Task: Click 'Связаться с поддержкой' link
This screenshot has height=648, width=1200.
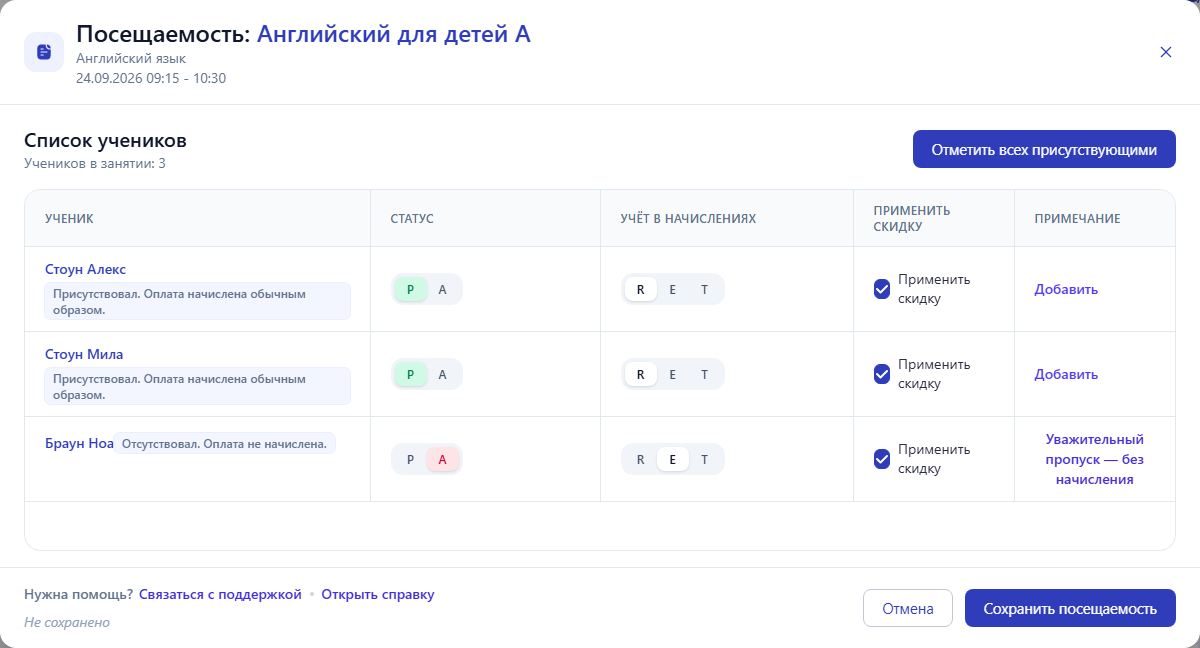Action: pos(220,594)
